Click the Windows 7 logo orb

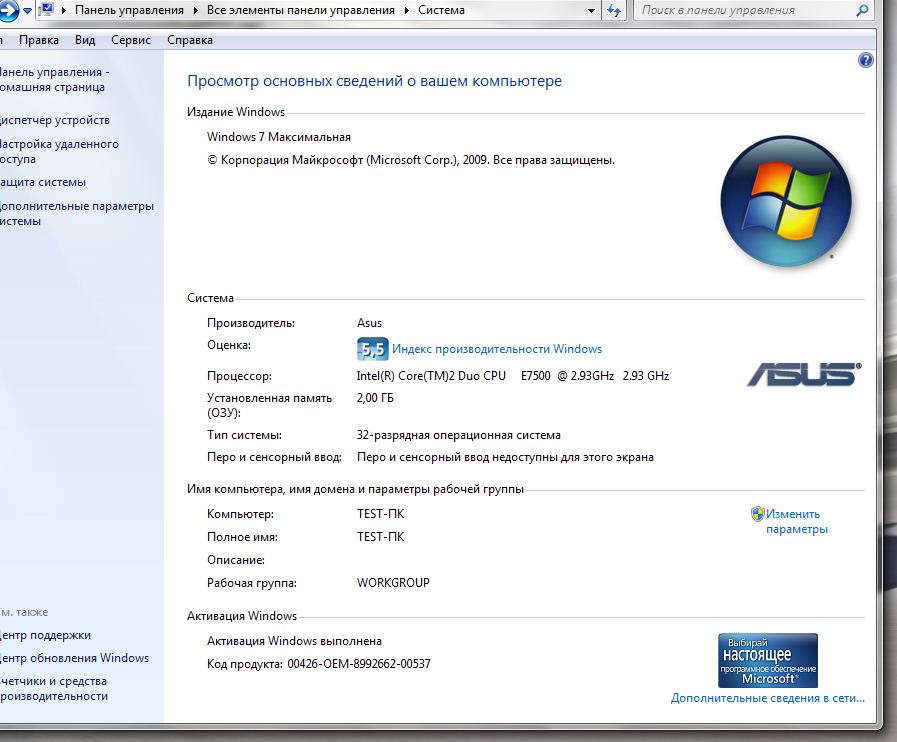click(786, 201)
